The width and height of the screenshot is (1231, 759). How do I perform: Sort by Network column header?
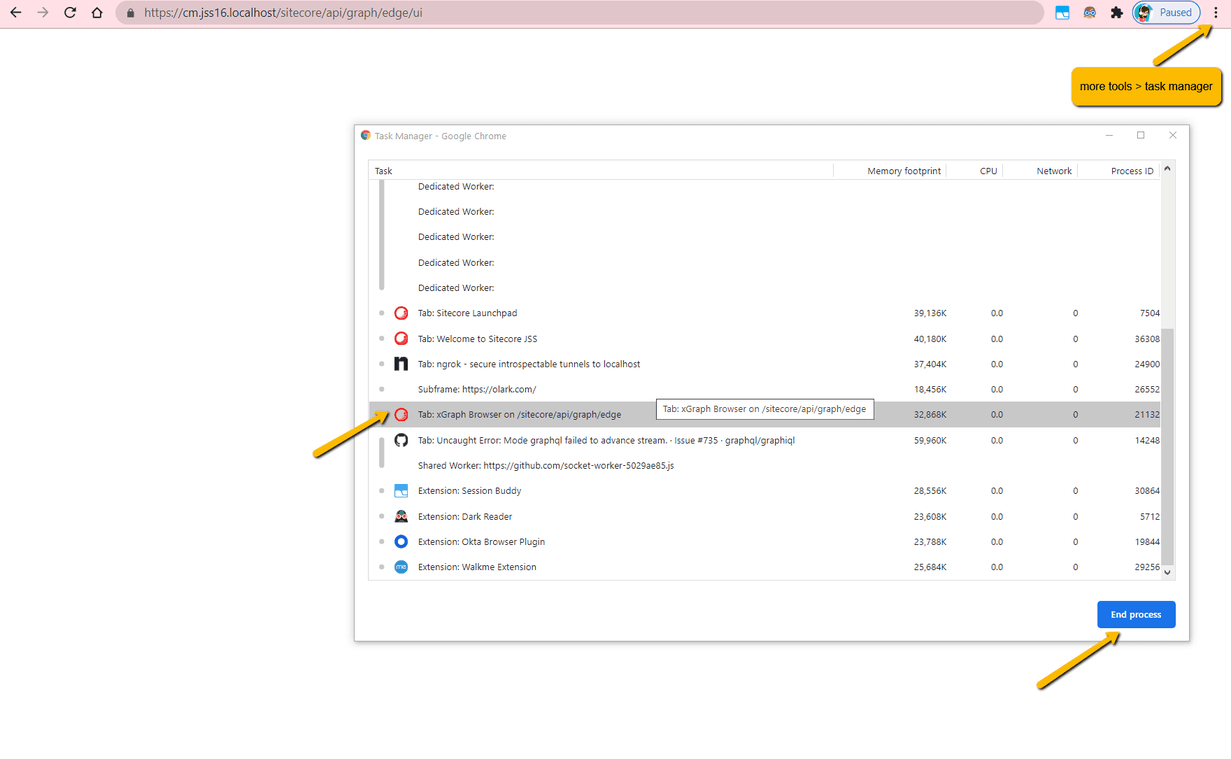pyautogui.click(x=1041, y=171)
